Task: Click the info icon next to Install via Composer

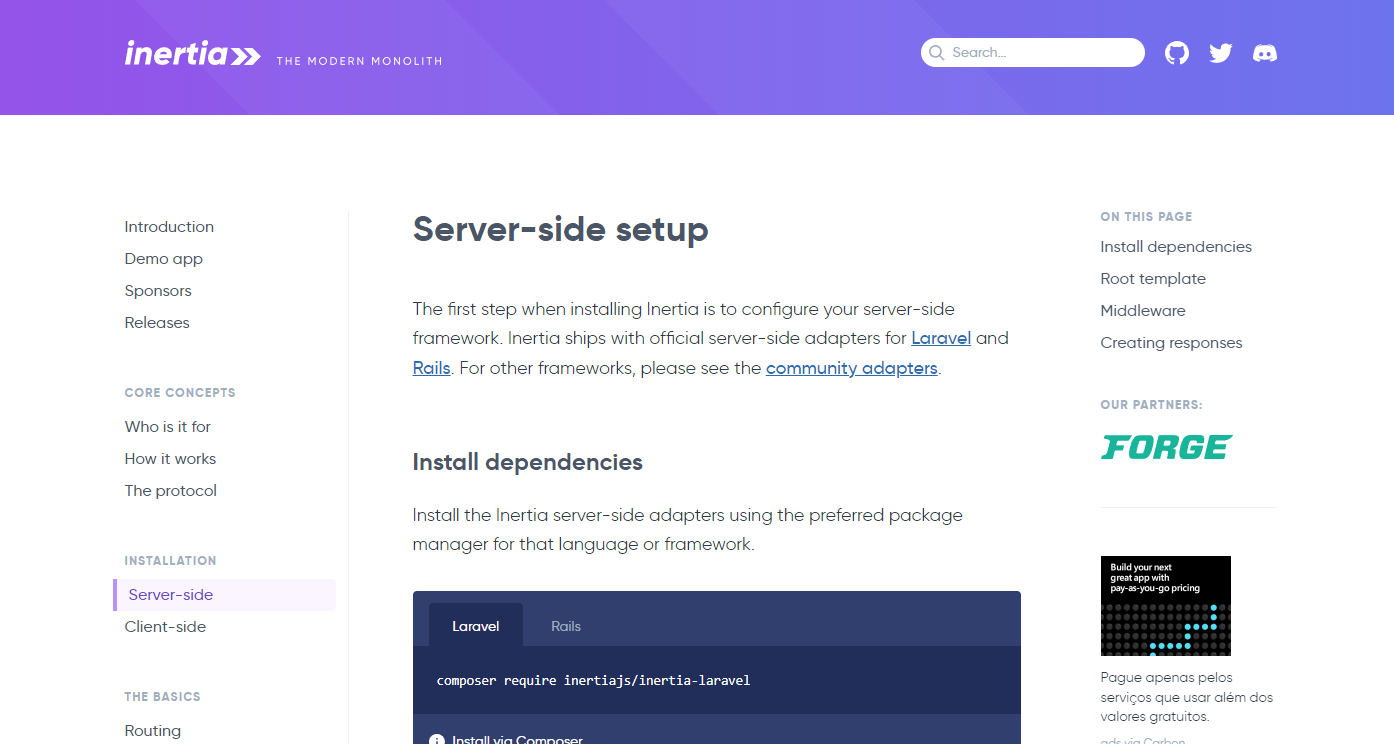Action: coord(435,739)
